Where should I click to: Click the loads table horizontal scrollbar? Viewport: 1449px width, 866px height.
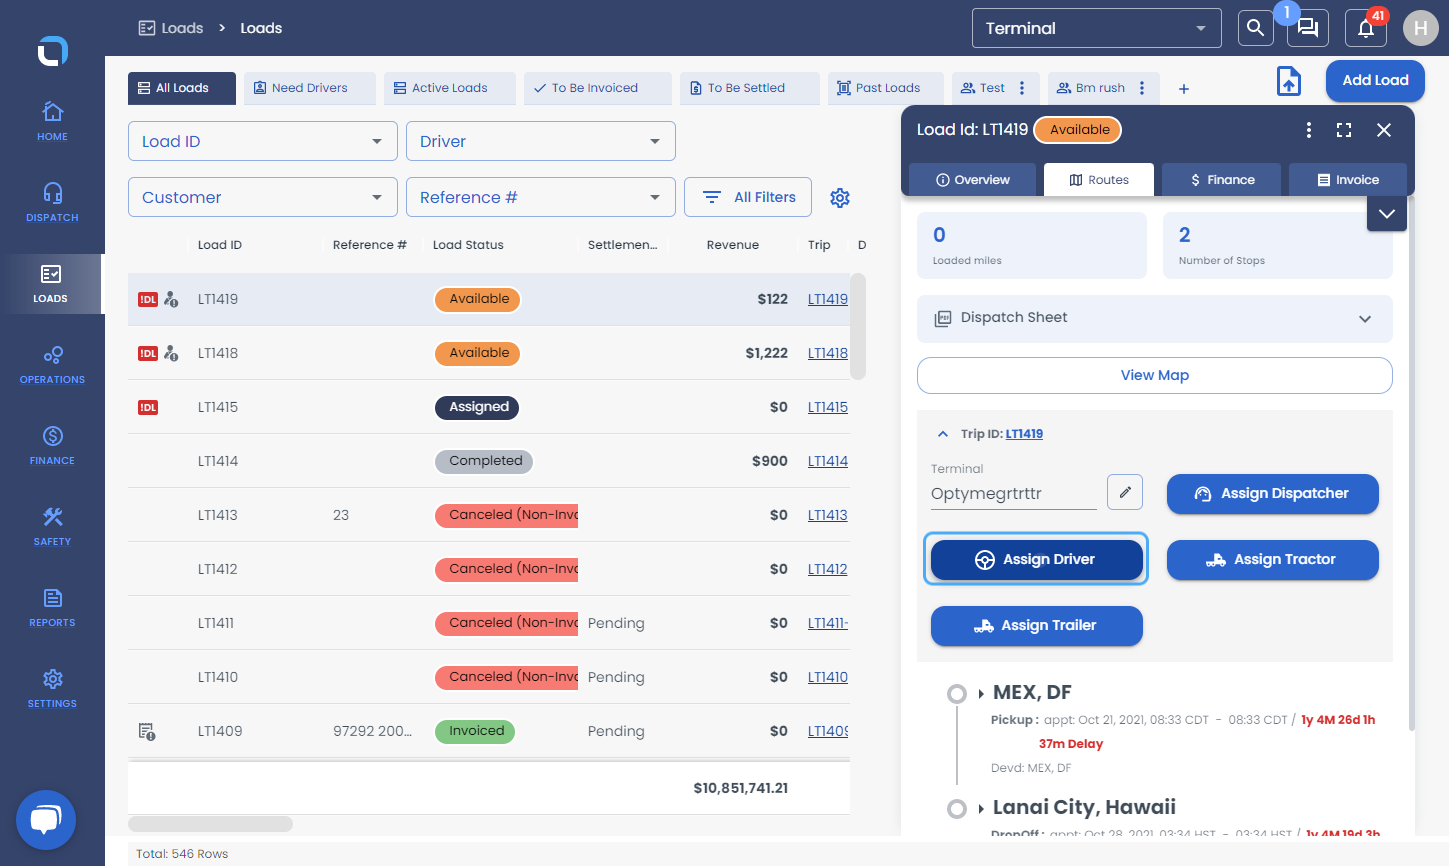pos(210,824)
